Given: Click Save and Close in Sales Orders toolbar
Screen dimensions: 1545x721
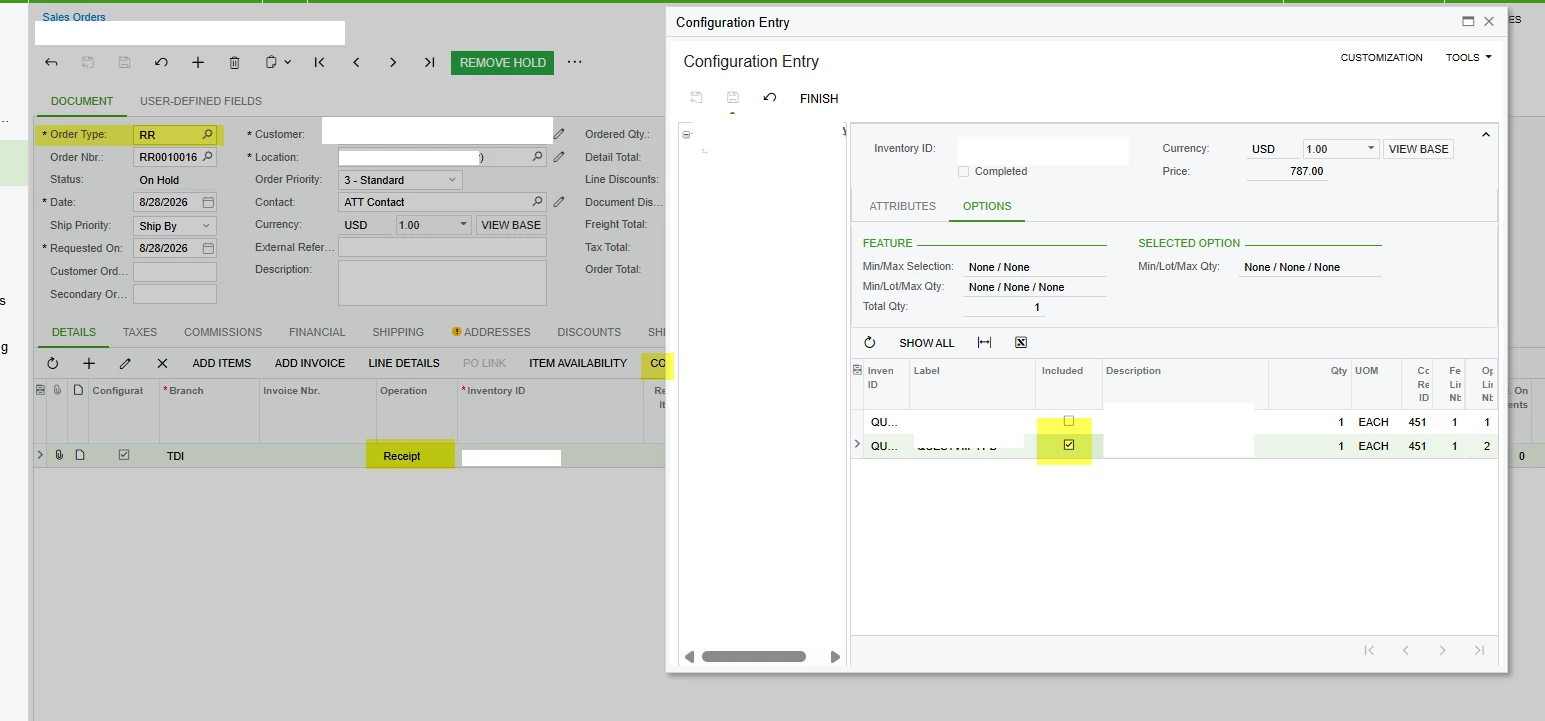Looking at the screenshot, I should 88,62.
